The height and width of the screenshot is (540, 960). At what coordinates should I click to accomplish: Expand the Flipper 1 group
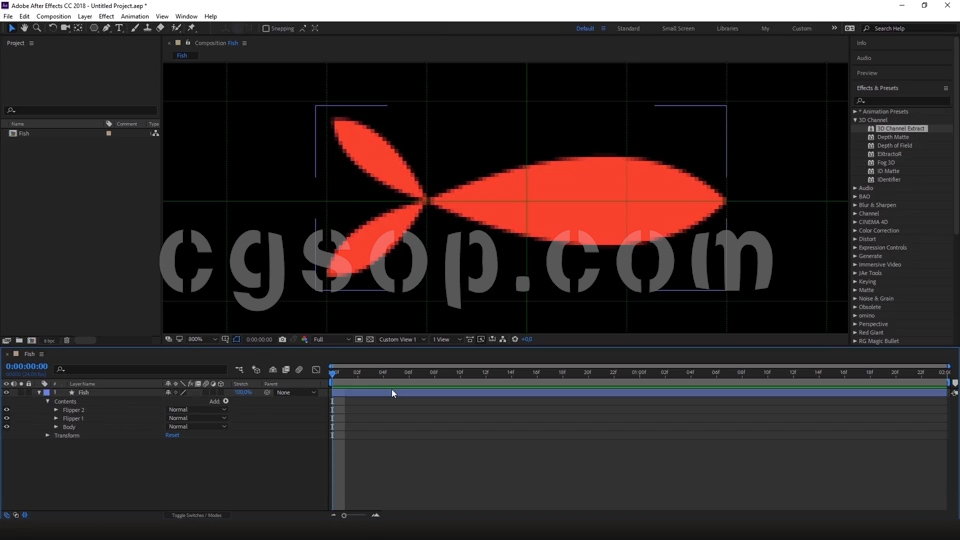[56, 418]
